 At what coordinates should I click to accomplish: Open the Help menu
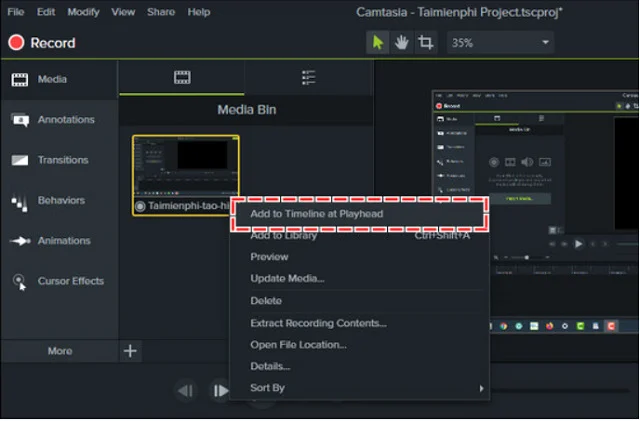point(199,12)
